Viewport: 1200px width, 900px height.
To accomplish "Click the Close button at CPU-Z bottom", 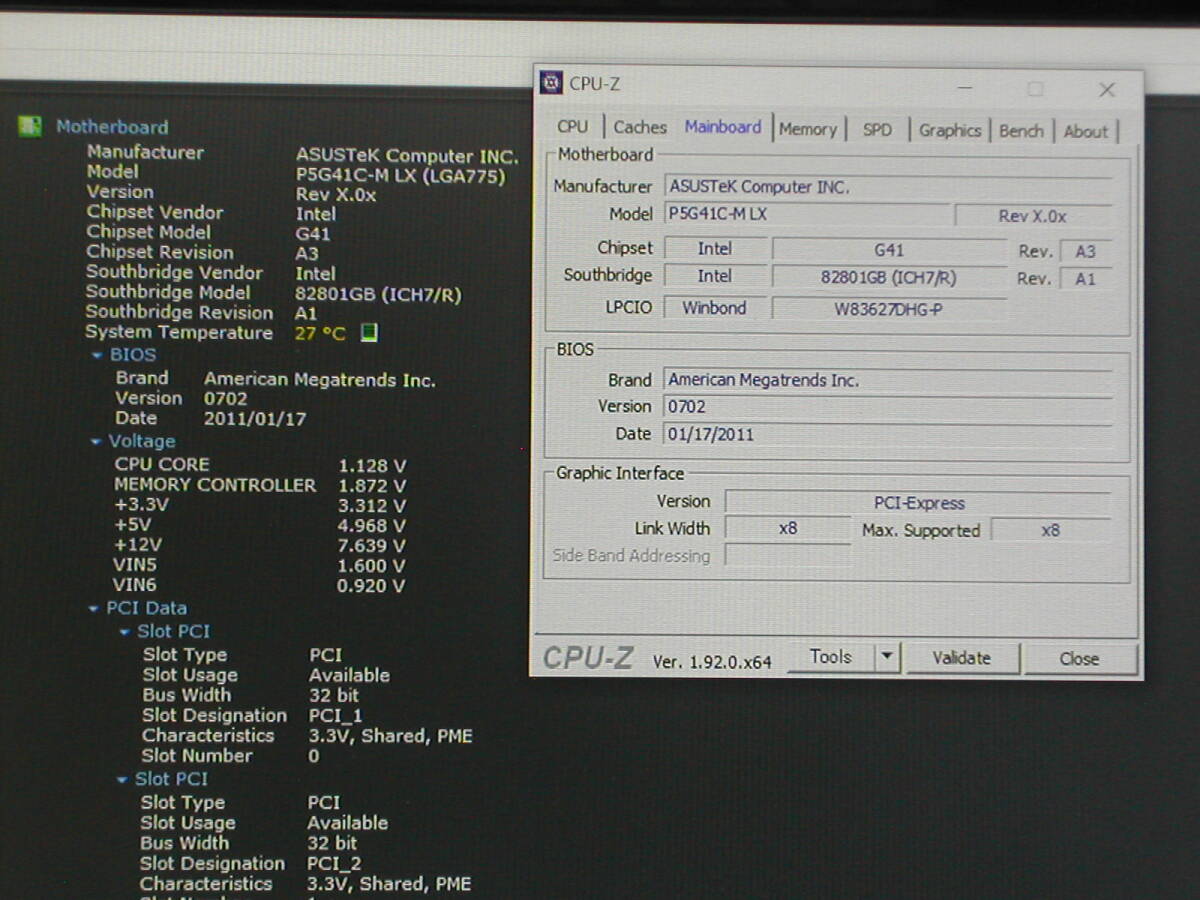I will pyautogui.click(x=1080, y=659).
